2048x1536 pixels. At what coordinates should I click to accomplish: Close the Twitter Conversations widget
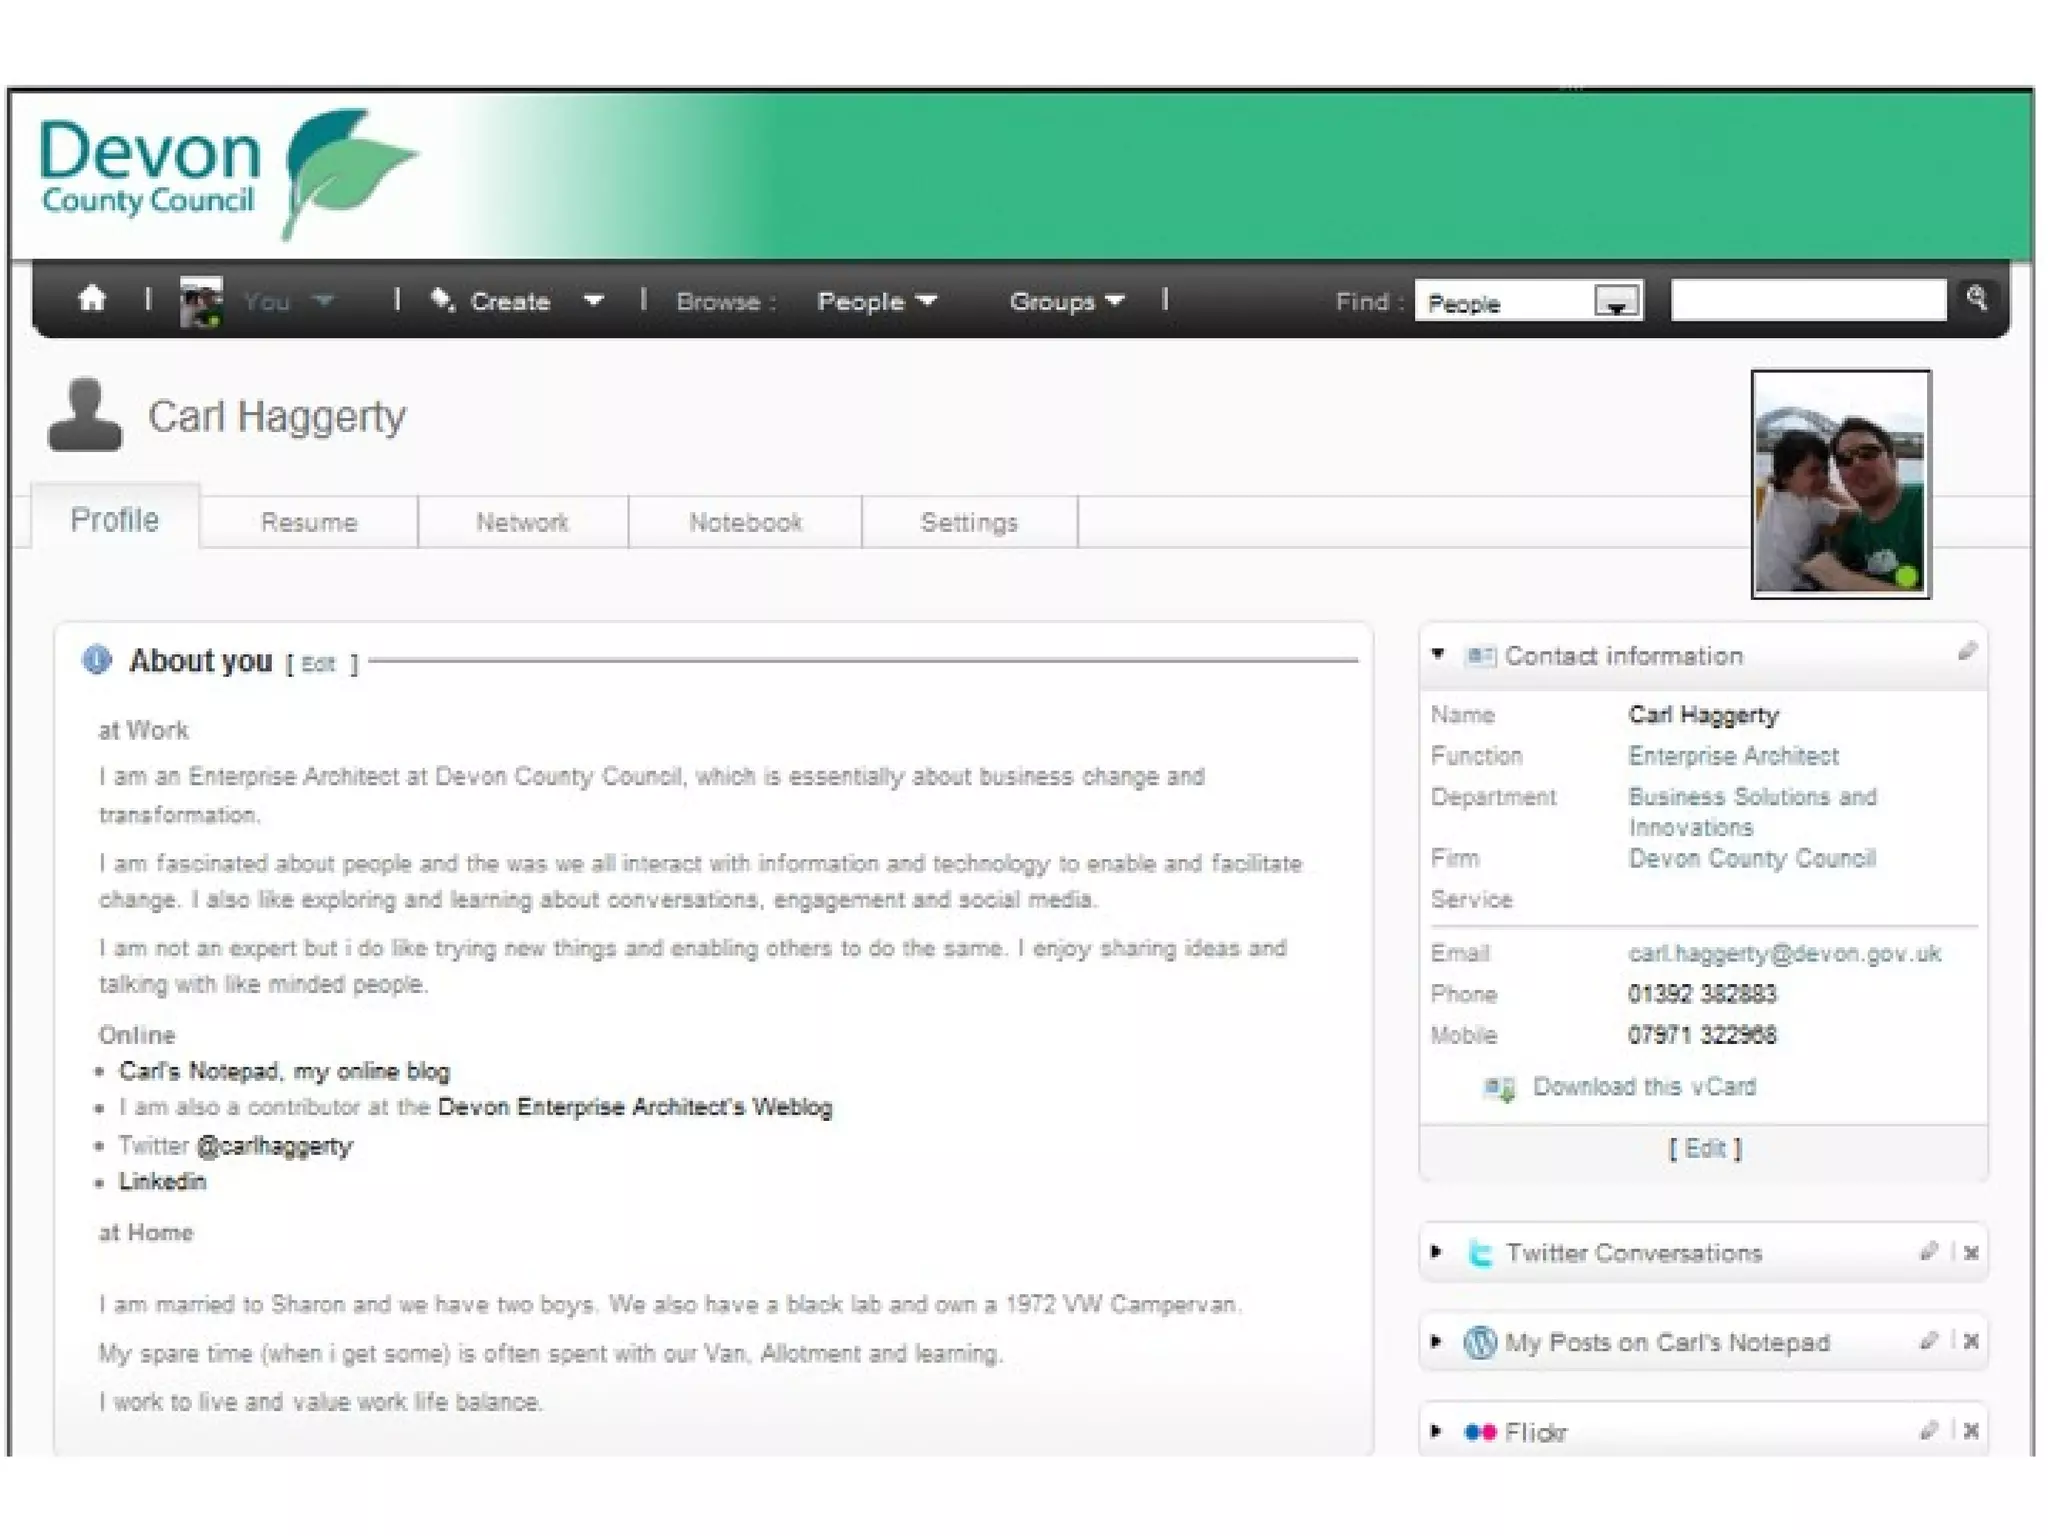1971,1252
